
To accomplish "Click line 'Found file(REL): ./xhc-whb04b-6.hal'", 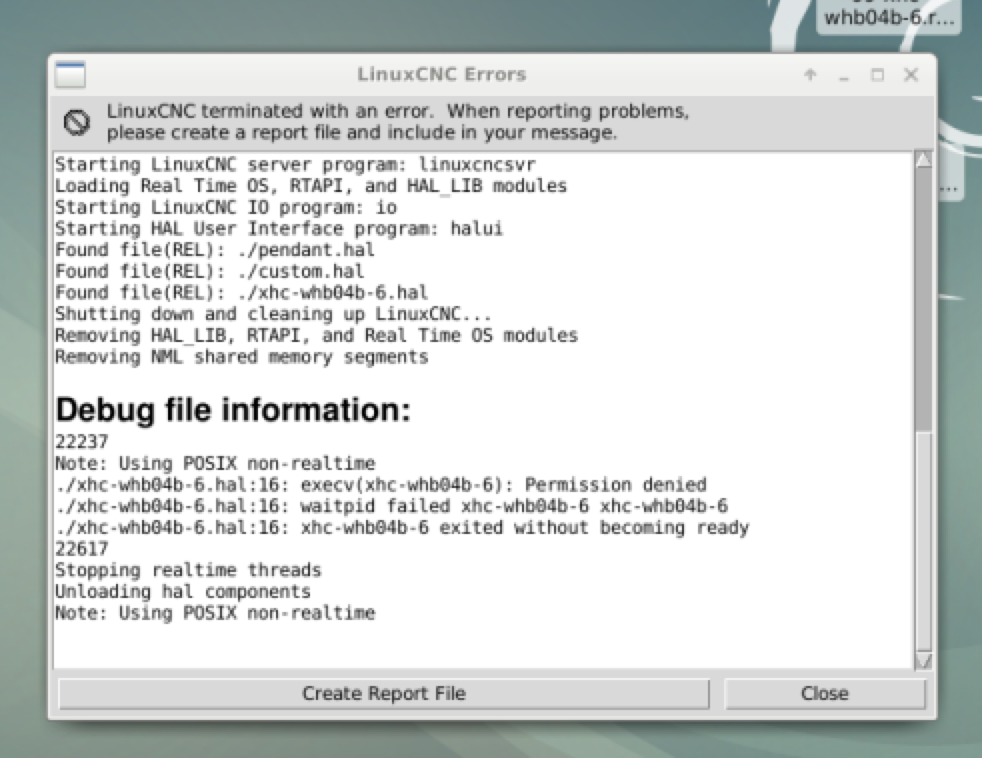I will [242, 293].
